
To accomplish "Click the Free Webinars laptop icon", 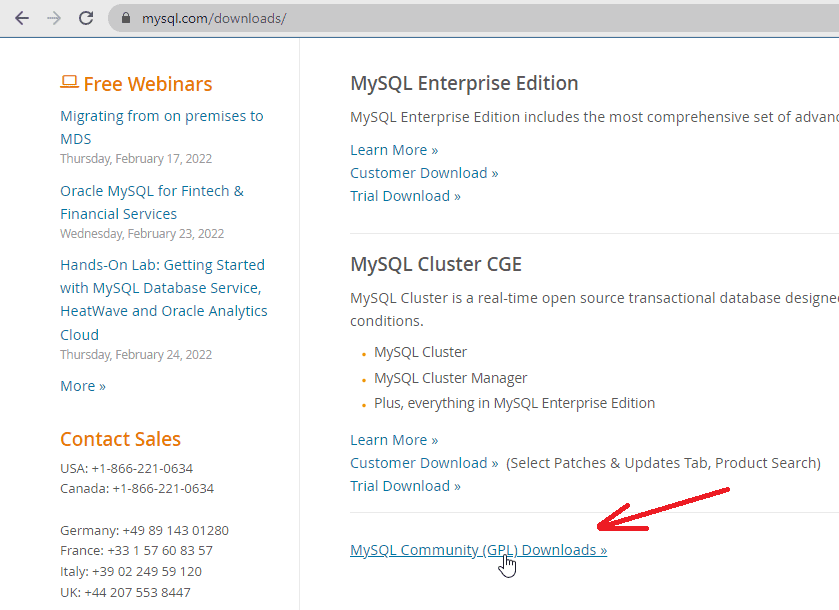I will coord(69,82).
